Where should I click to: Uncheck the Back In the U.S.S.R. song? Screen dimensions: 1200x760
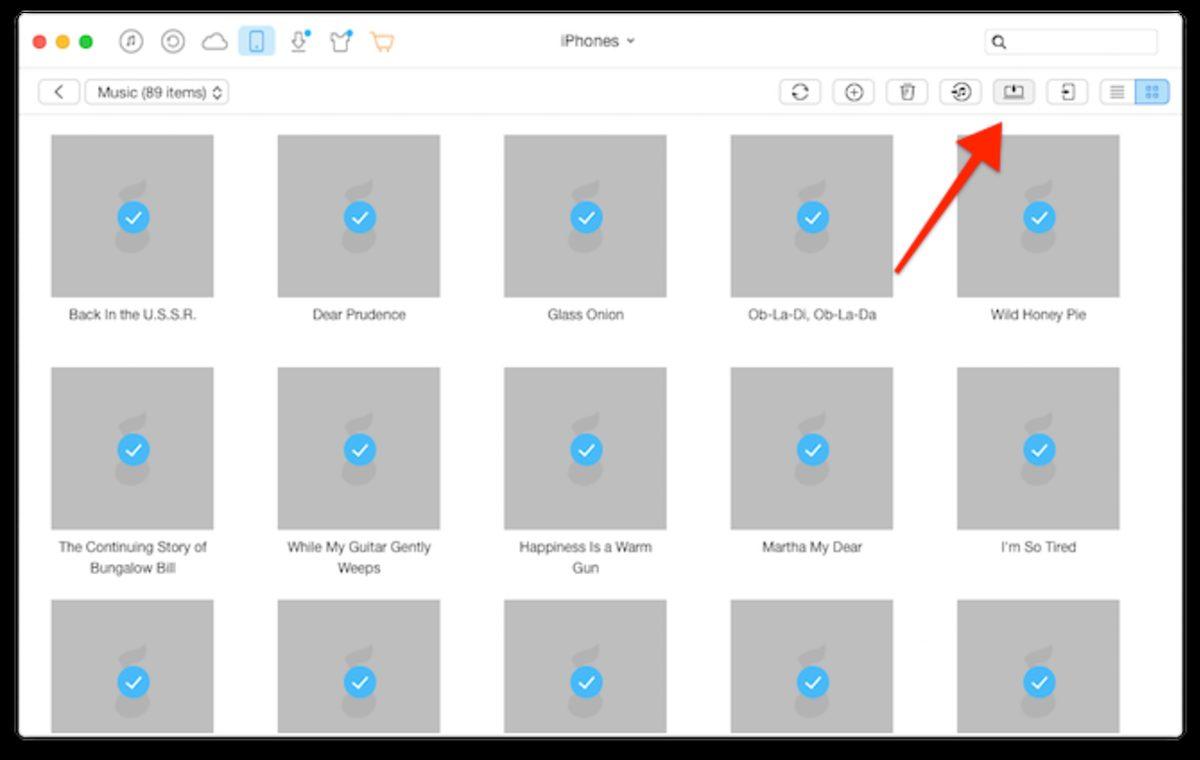point(133,216)
